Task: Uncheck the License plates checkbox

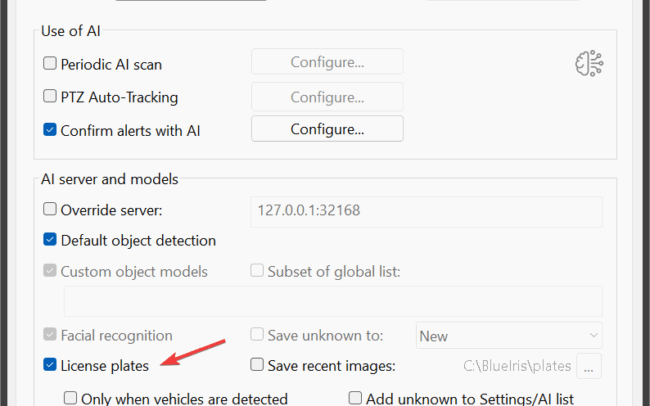Action: (x=50, y=365)
